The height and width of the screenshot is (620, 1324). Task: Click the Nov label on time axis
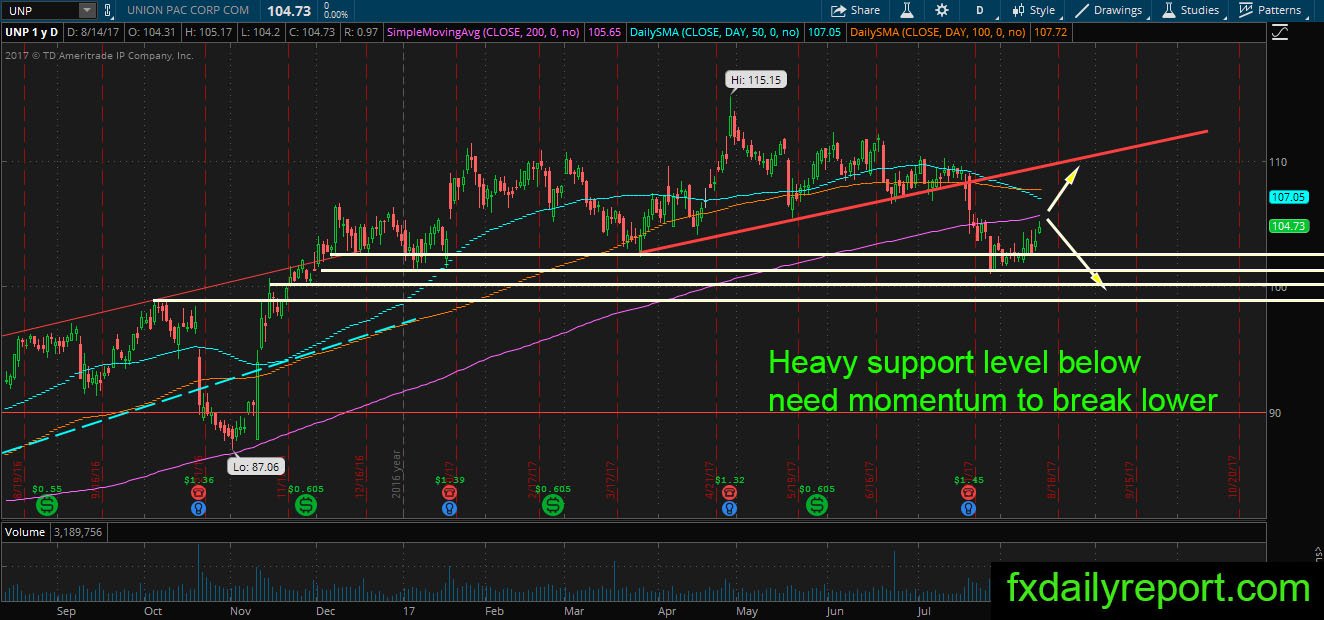click(x=240, y=609)
